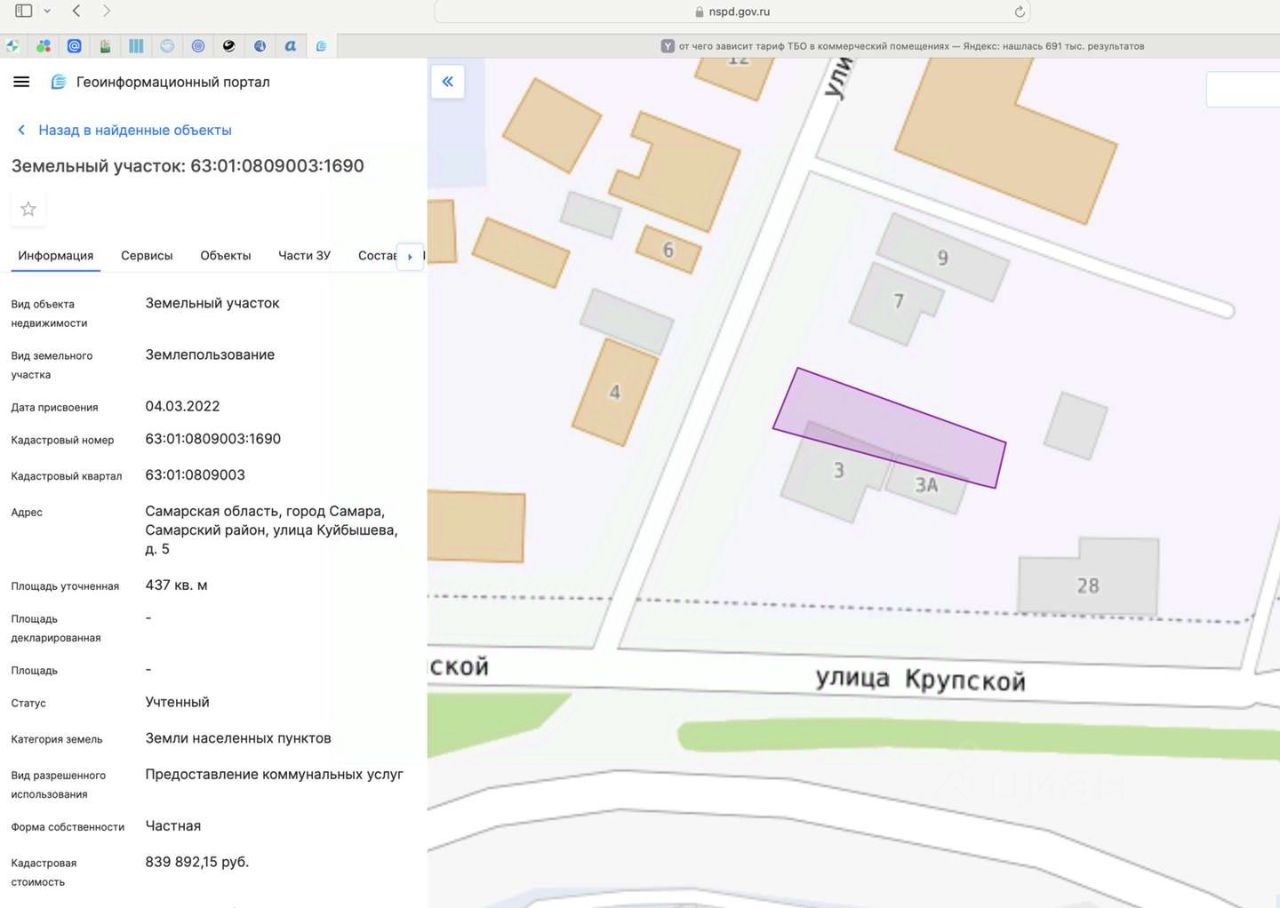Click building number 28 on the map
The width and height of the screenshot is (1280, 908).
pyautogui.click(x=1088, y=586)
